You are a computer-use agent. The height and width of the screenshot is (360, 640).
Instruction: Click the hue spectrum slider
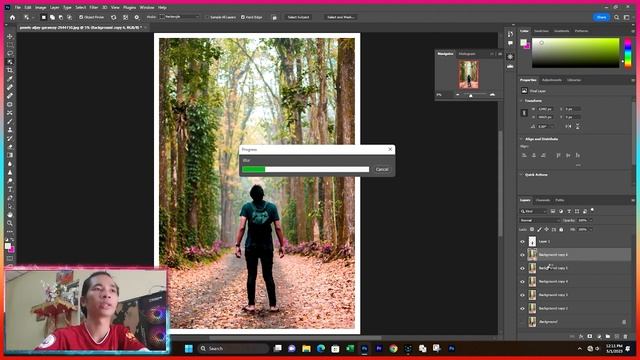click(628, 52)
